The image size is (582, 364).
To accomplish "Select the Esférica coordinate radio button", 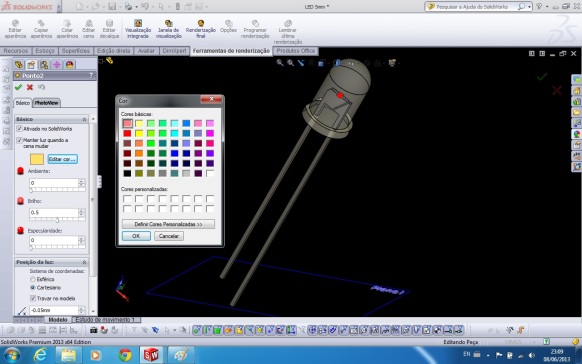I will 33,279.
